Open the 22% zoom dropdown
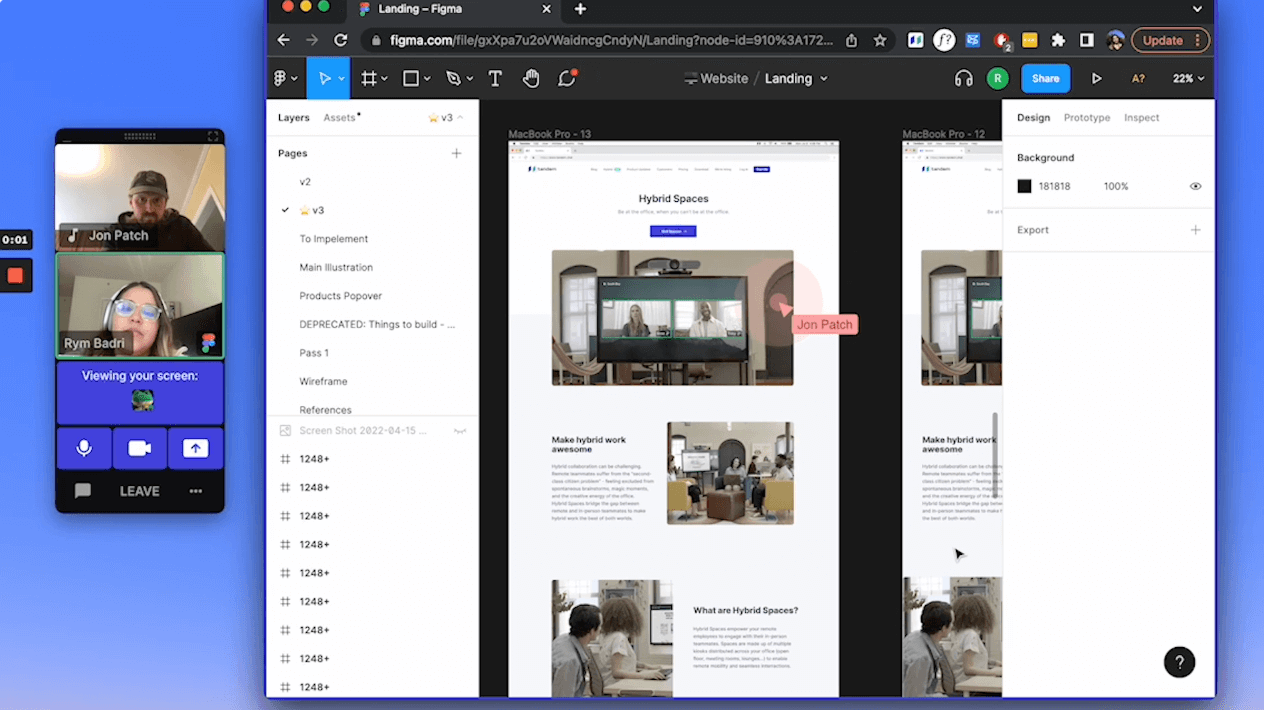 point(1188,79)
